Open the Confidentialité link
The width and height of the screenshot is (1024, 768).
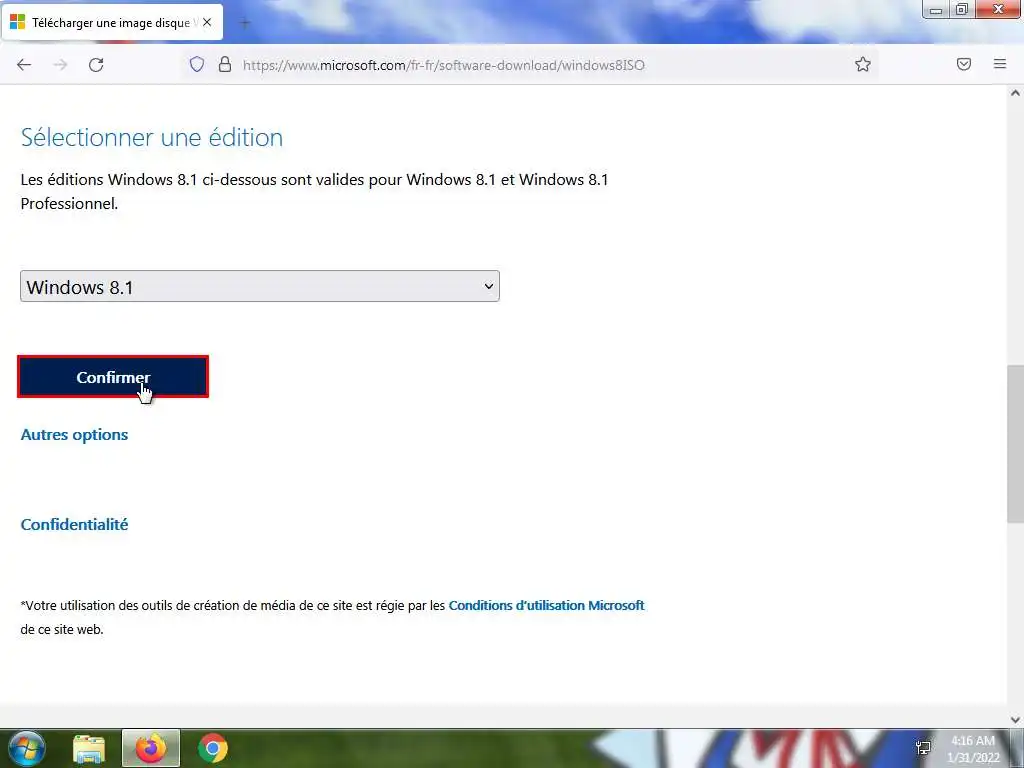click(x=74, y=524)
